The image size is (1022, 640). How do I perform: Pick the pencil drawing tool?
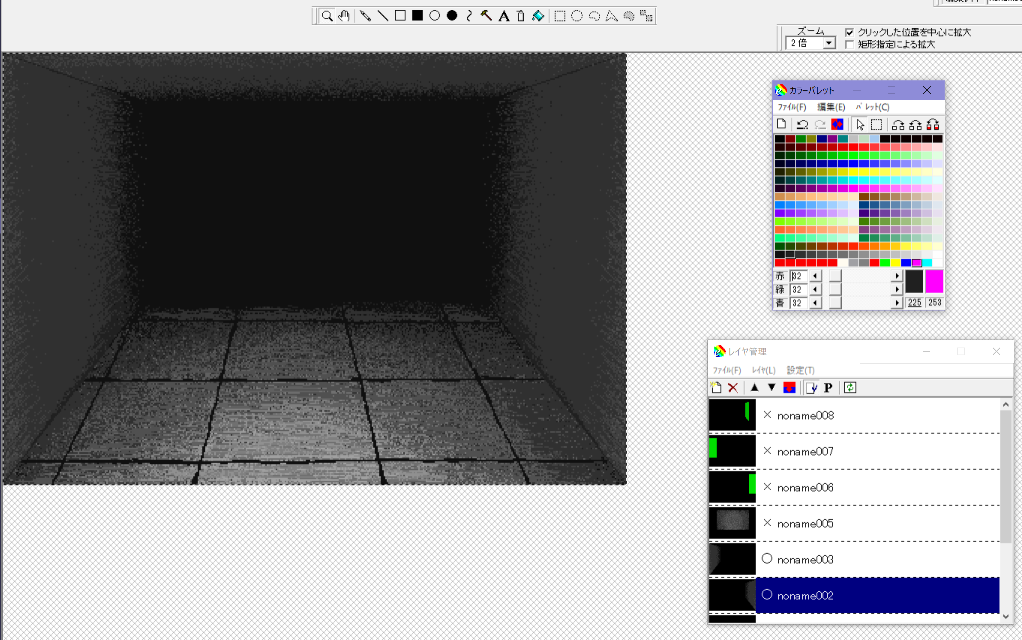tap(365, 16)
